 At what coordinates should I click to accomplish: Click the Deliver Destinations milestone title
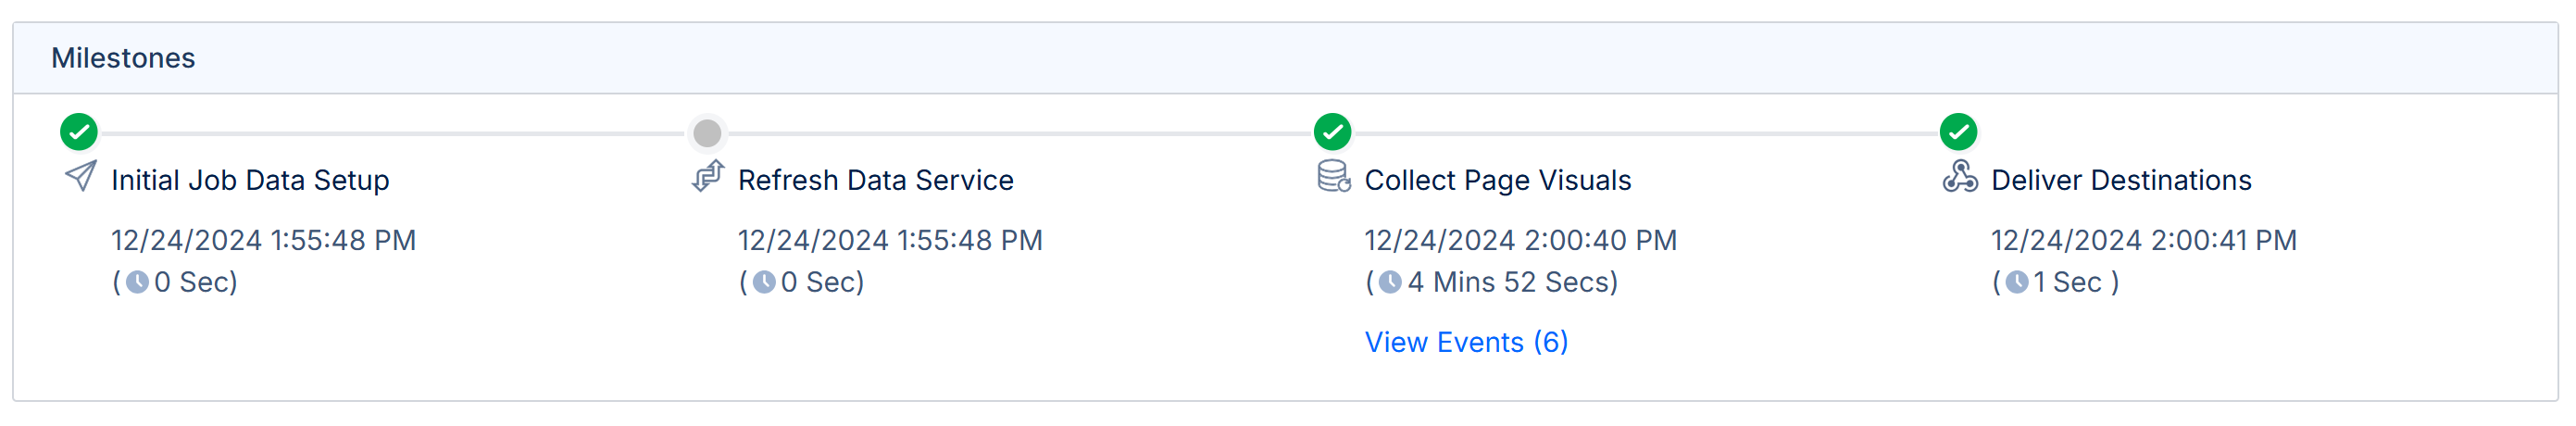pyautogui.click(x=2121, y=180)
